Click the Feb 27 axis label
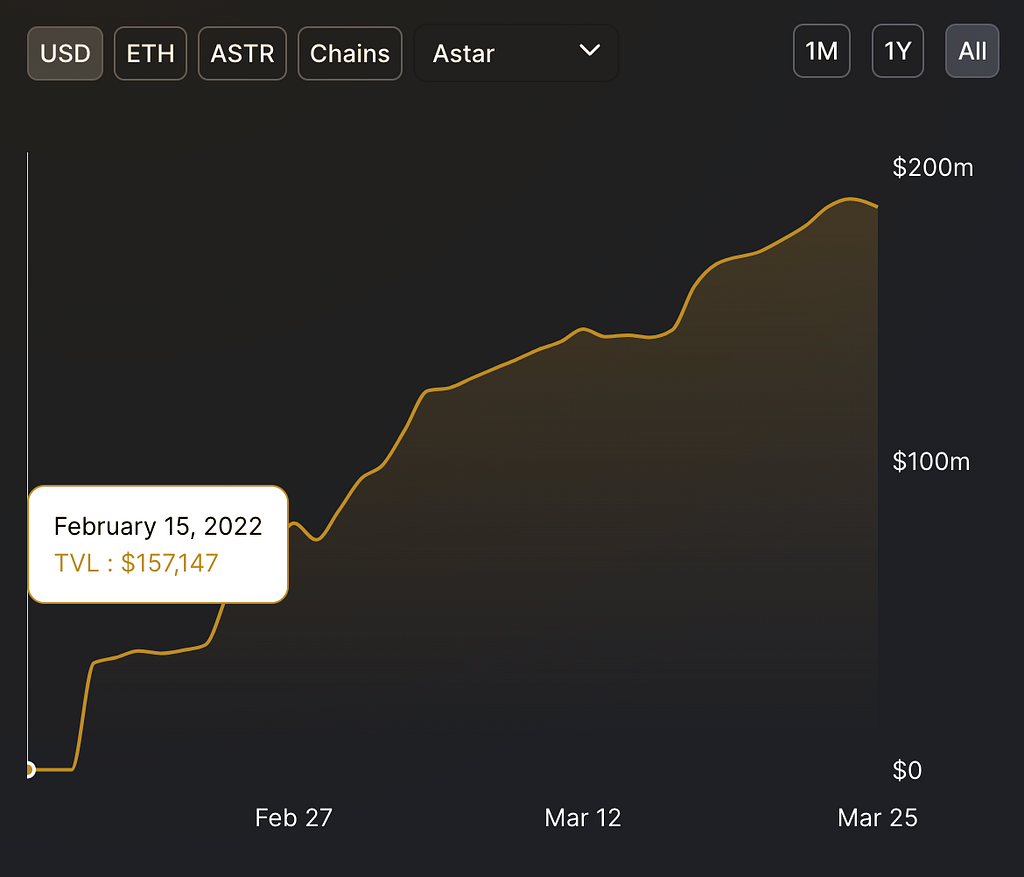Image resolution: width=1024 pixels, height=877 pixels. [x=293, y=818]
